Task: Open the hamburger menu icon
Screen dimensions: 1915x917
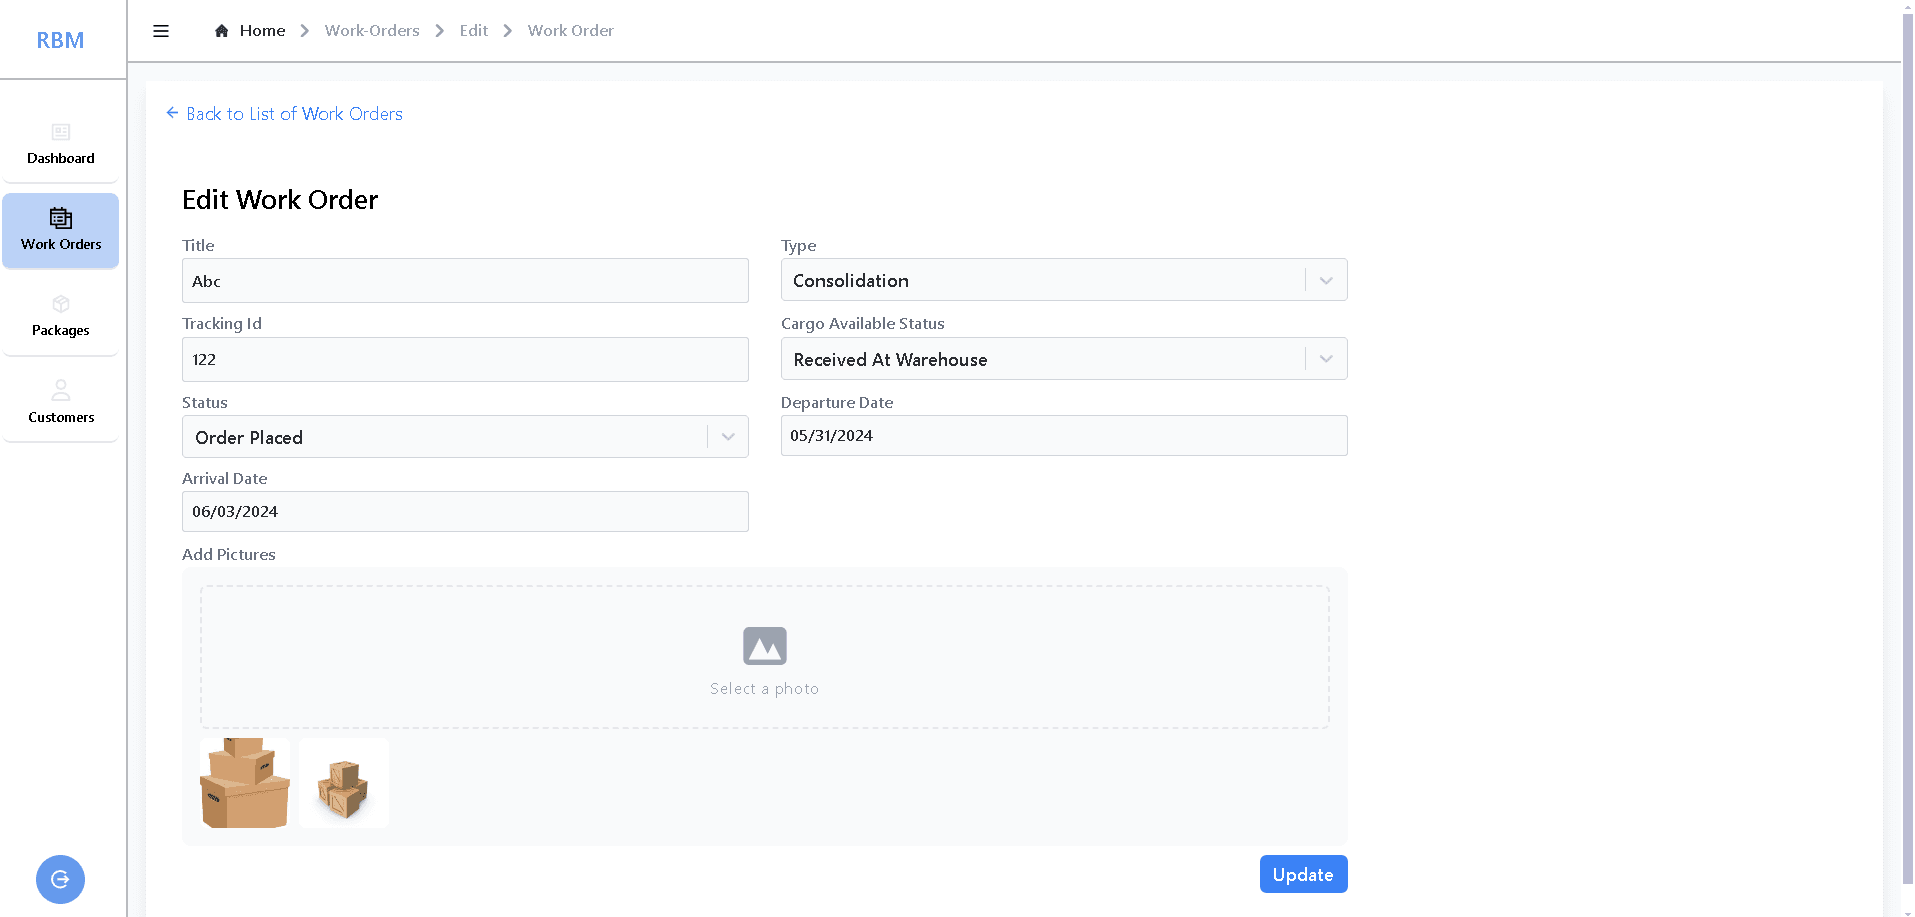Action: (161, 31)
